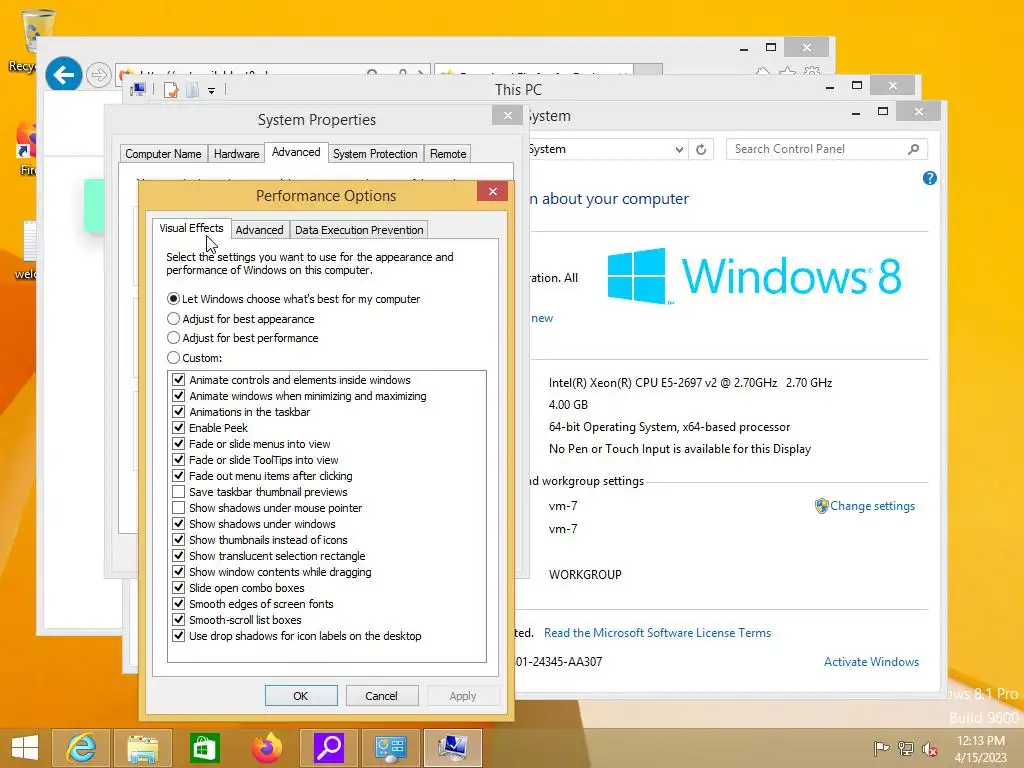1024x768 pixels.
Task: Launch Windows Store from the taskbar
Action: [204, 748]
